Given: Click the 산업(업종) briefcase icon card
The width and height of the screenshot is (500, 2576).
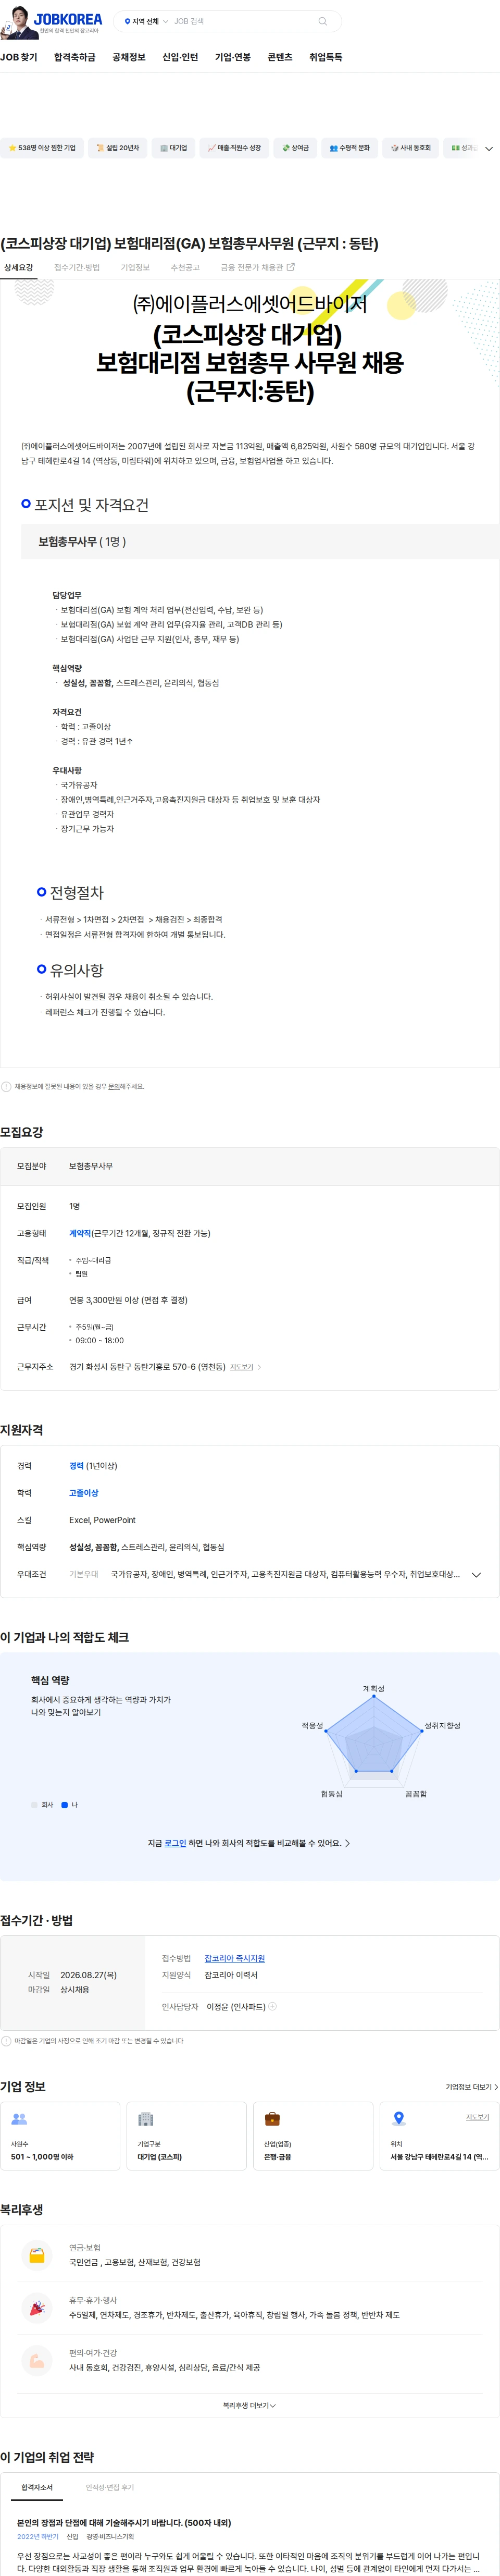Looking at the screenshot, I should (313, 2136).
